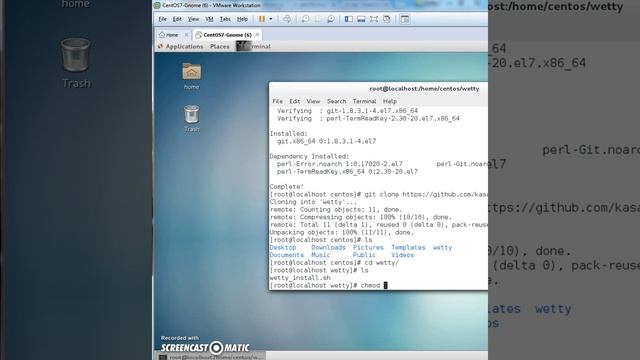Viewport: 640px width, 360px height.
Task: Open the VMware VM menu
Action: (x=209, y=19)
